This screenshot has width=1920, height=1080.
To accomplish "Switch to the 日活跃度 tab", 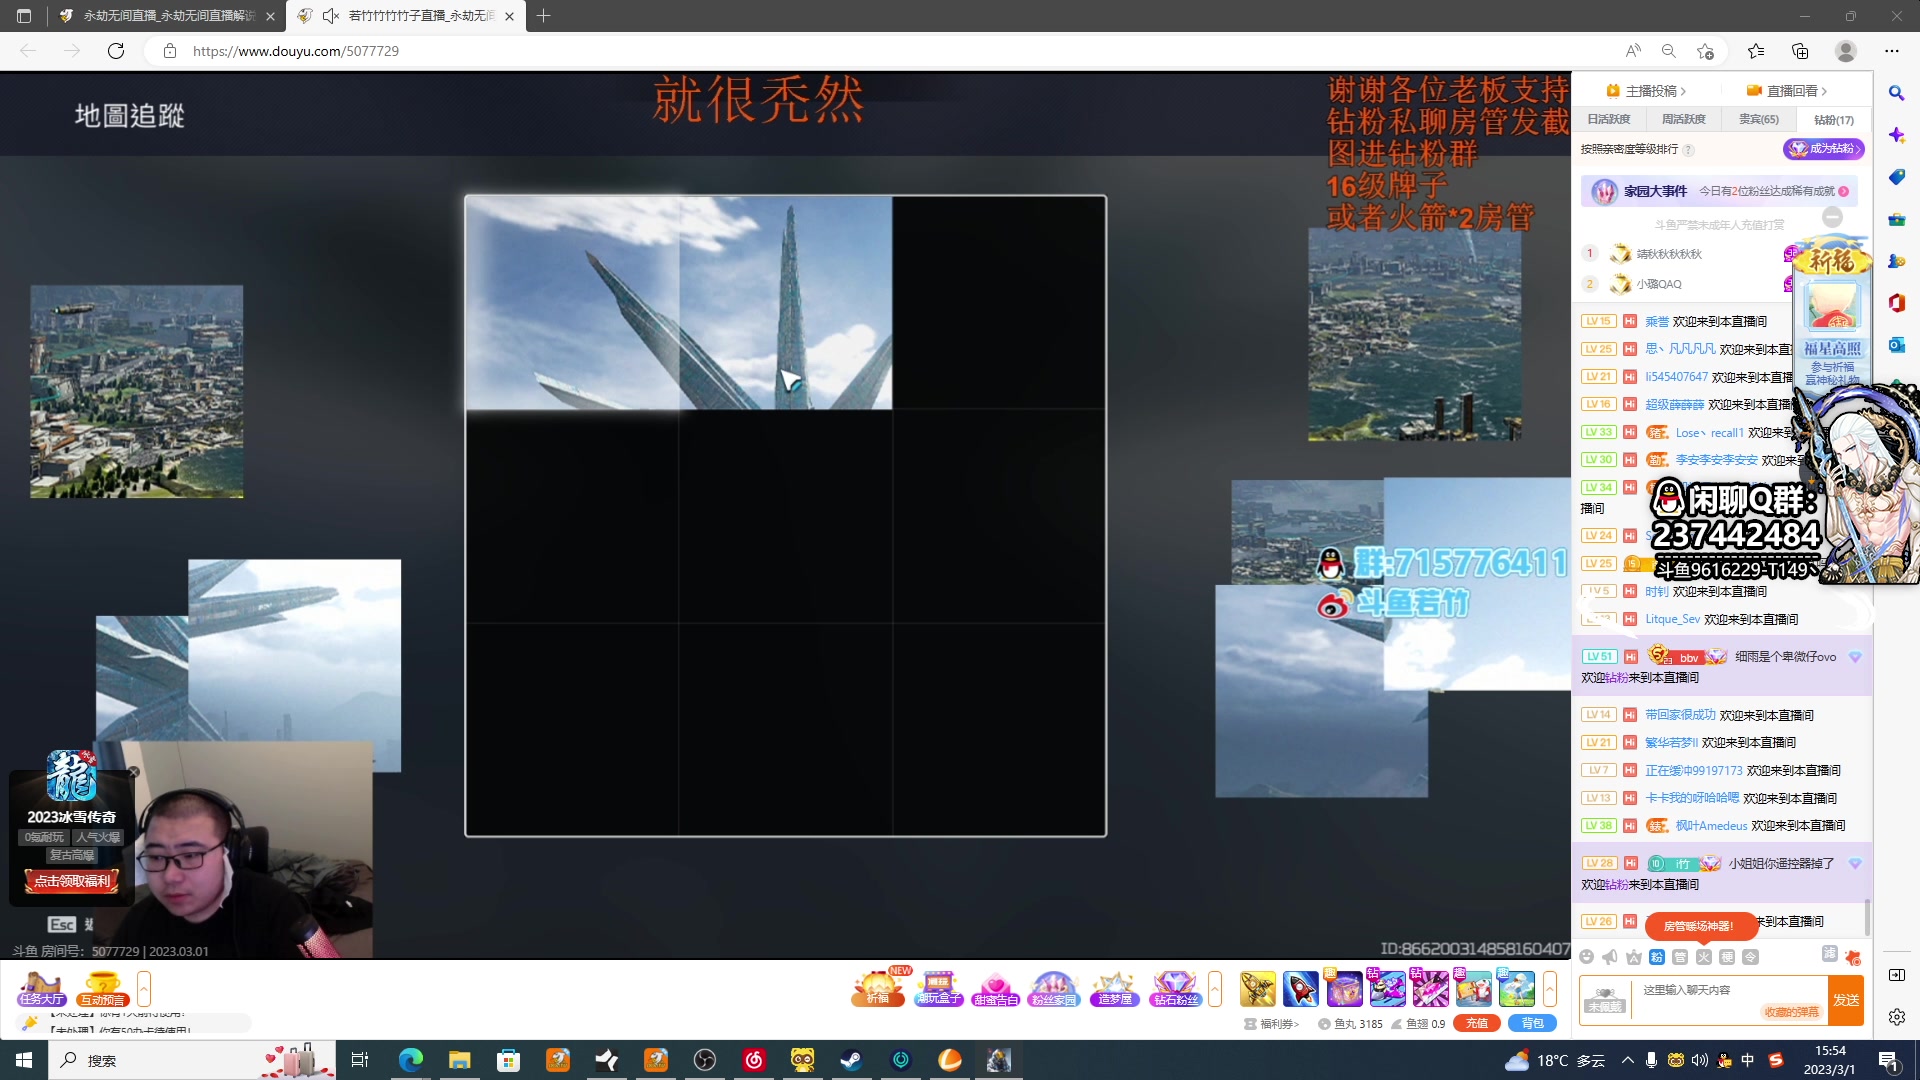I will [1609, 119].
